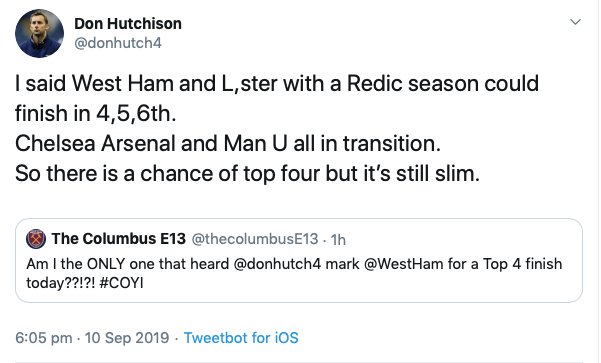This screenshot has width=601, height=363.
Task: Click the @thecolumbusE13 handle
Action: [255, 239]
